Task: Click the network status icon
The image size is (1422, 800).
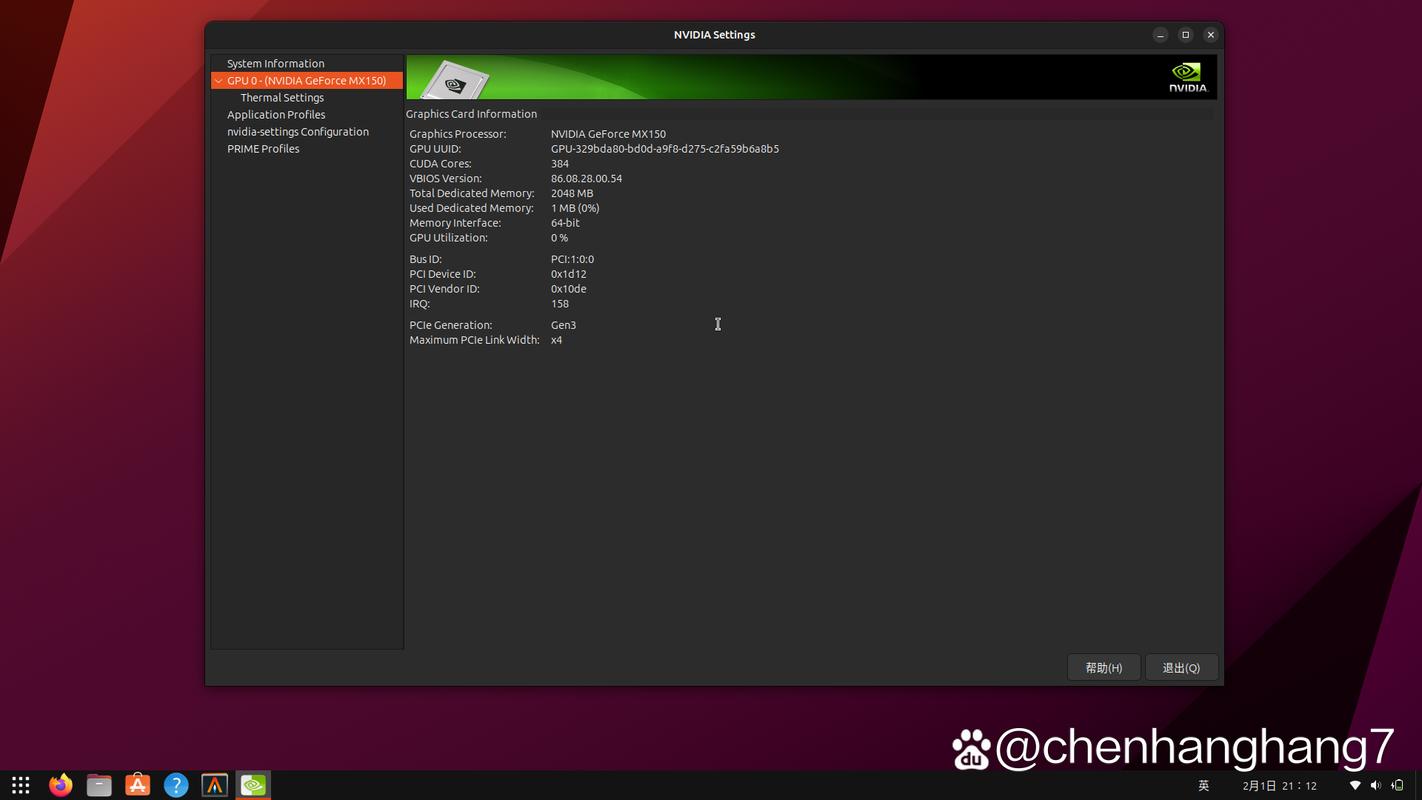Action: [1355, 786]
